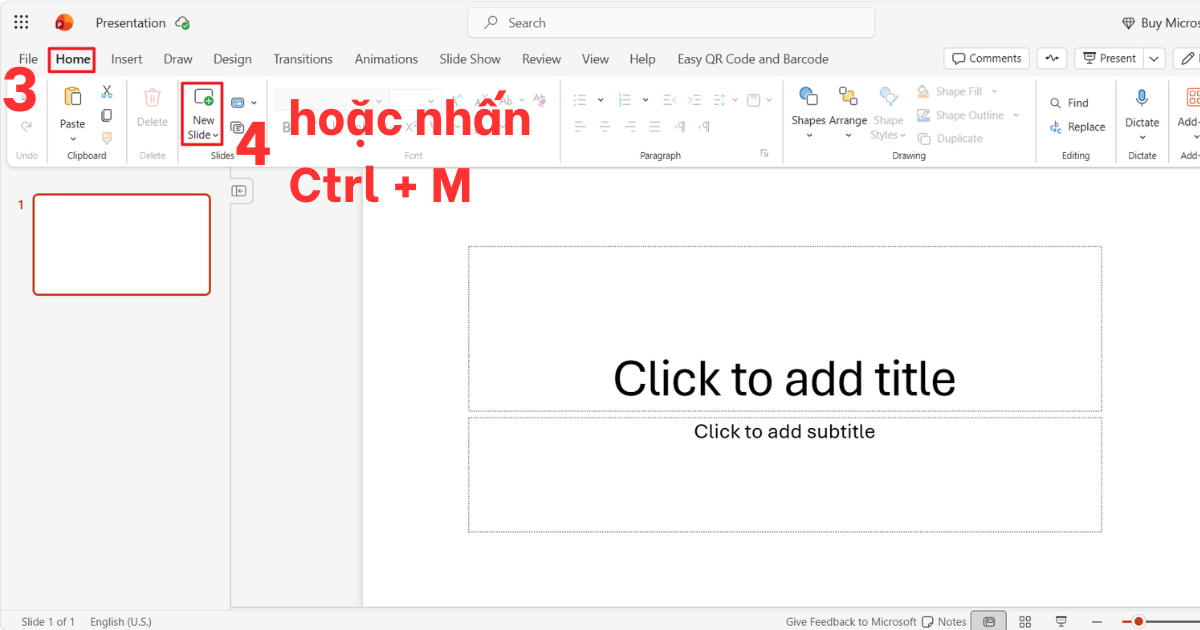Click the Duplicate Slide icon in Slides group

click(238, 127)
